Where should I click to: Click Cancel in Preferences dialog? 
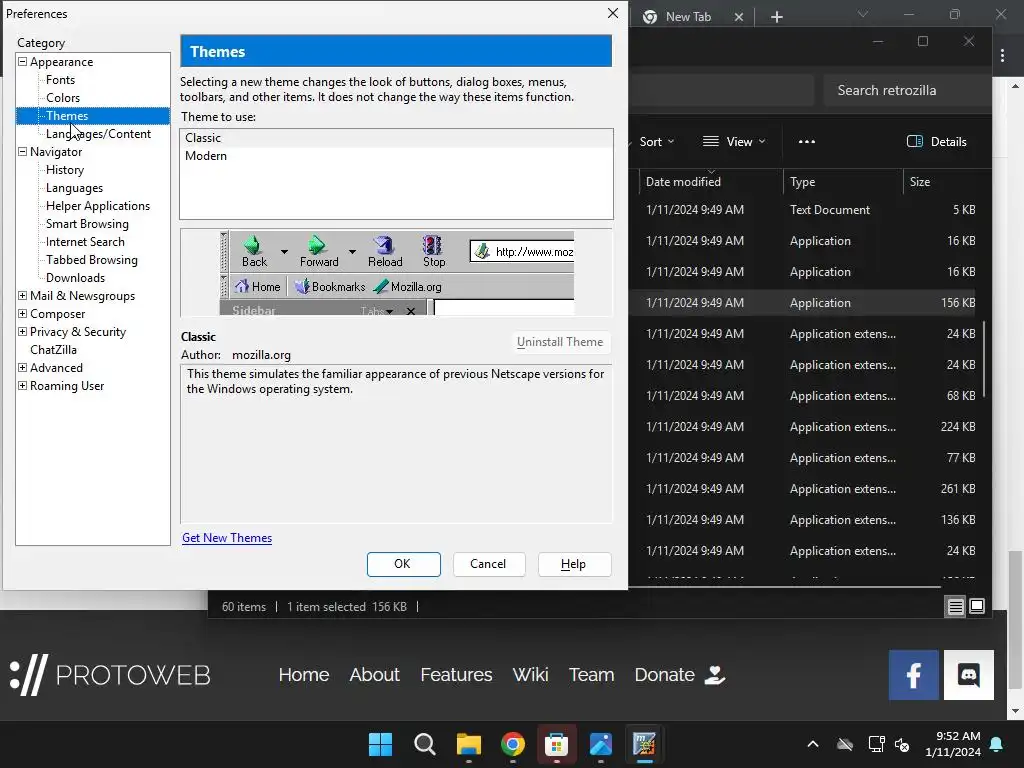click(488, 564)
